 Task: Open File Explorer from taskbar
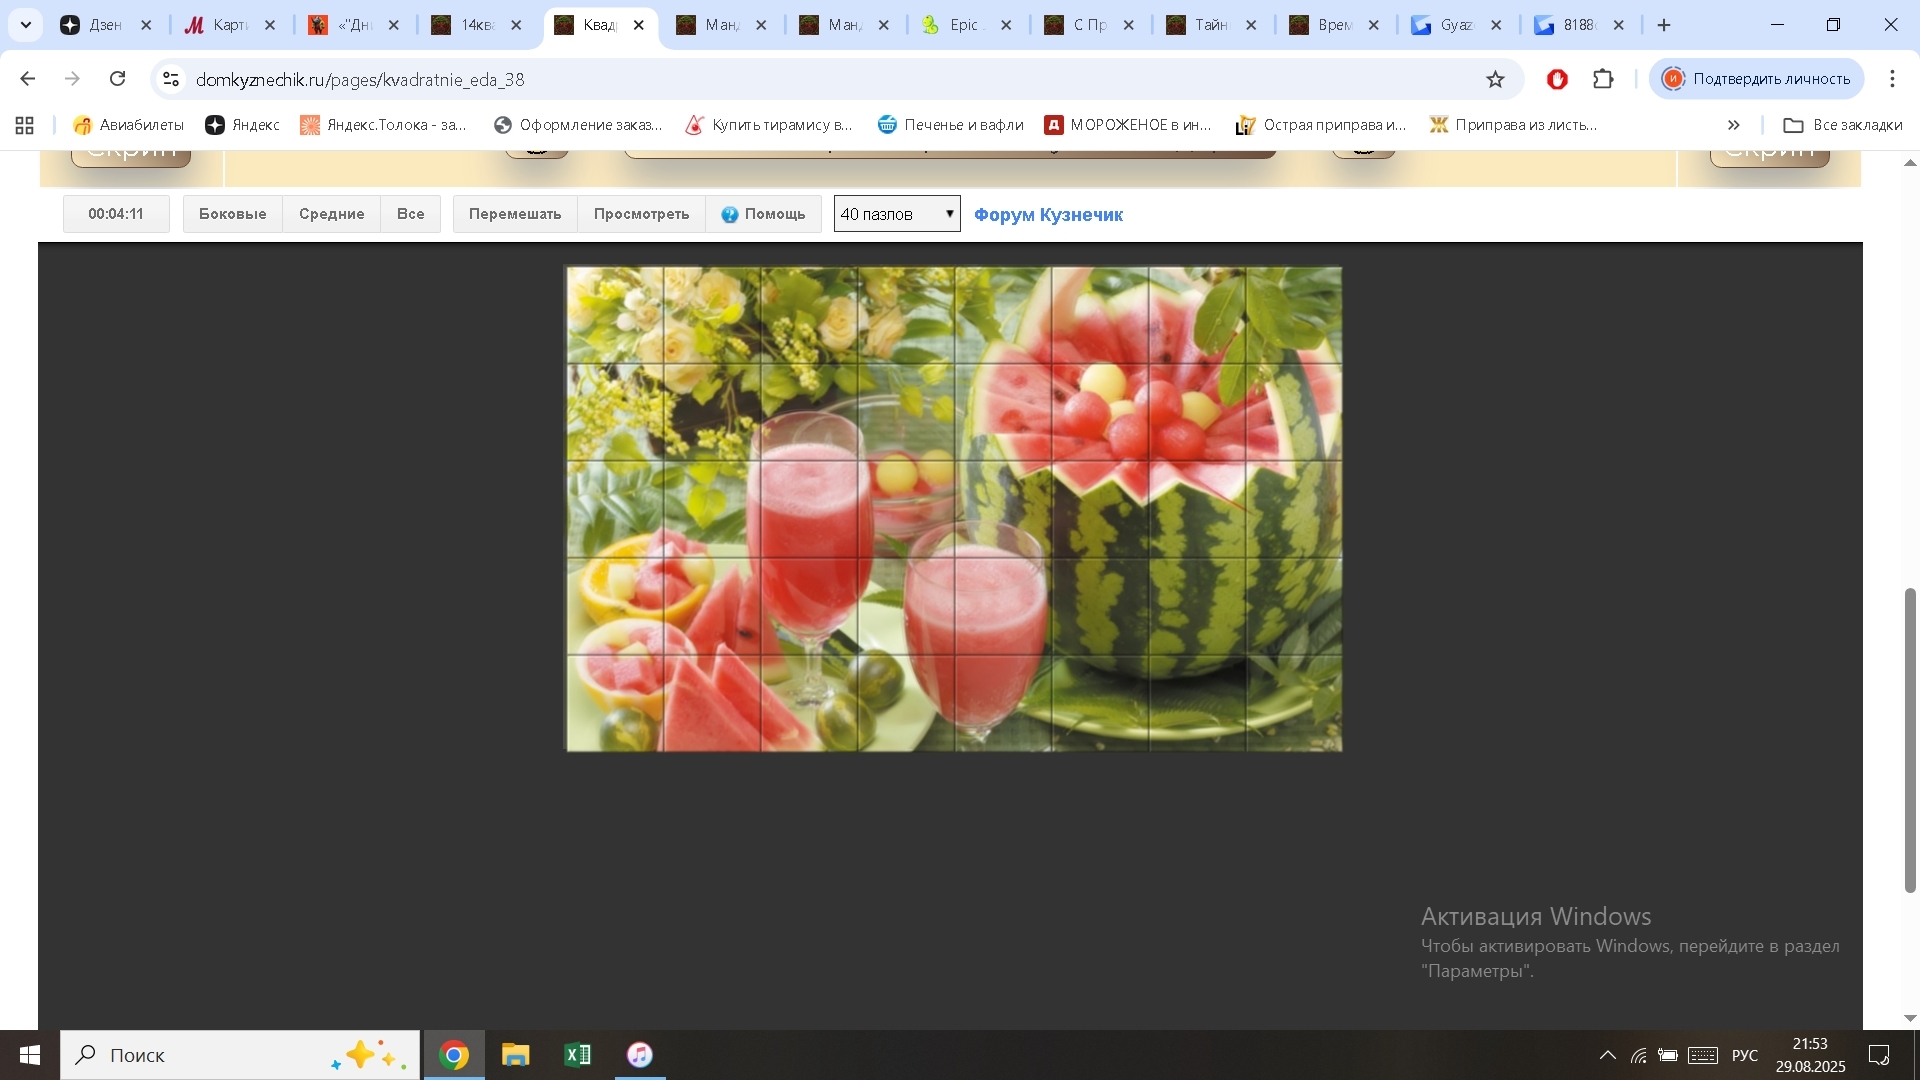pyautogui.click(x=516, y=1055)
